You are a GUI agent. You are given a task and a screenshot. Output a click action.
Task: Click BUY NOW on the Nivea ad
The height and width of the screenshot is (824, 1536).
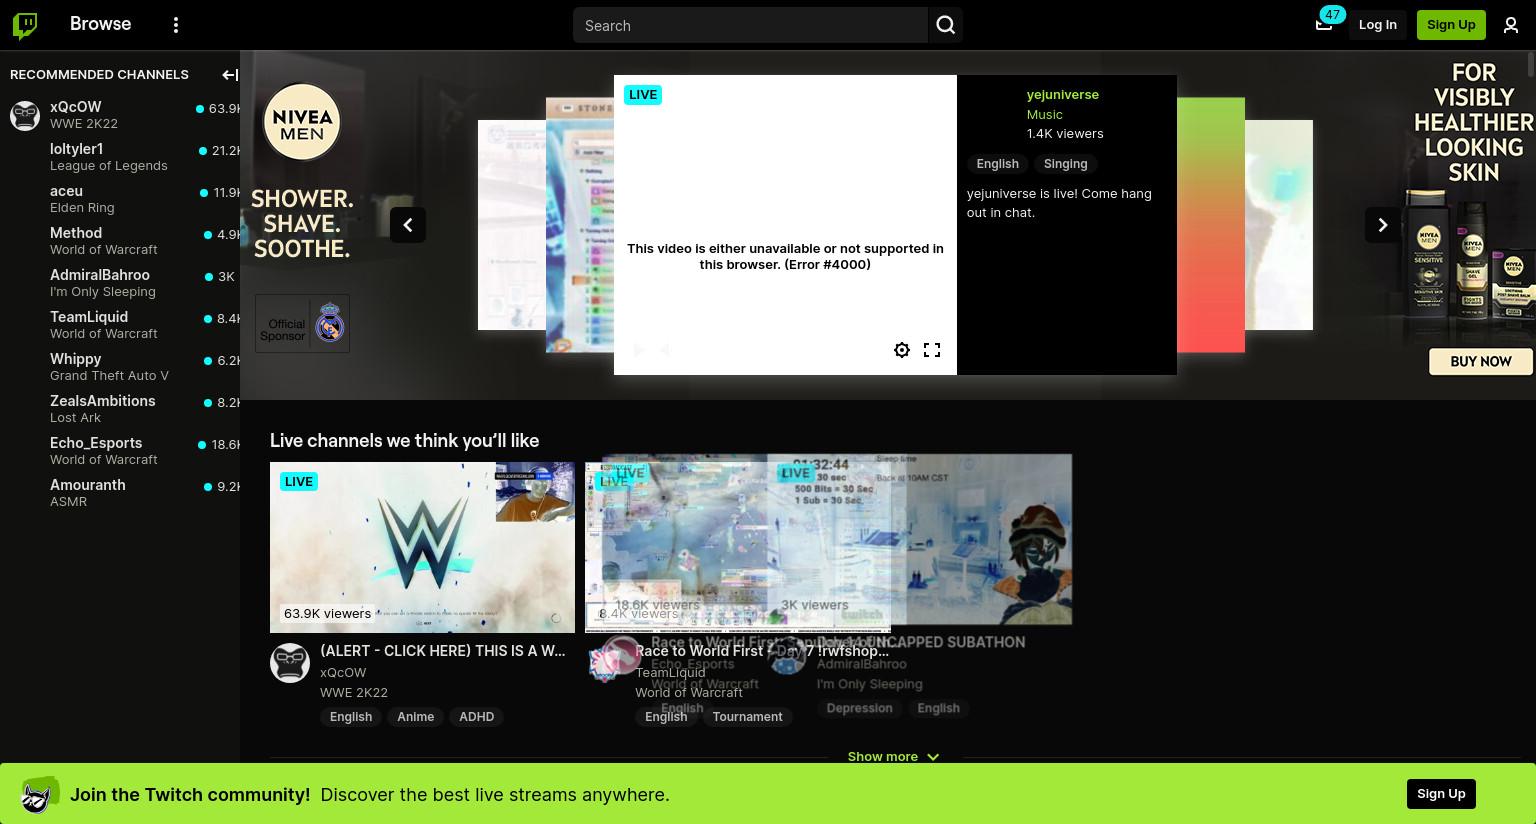click(x=1481, y=361)
